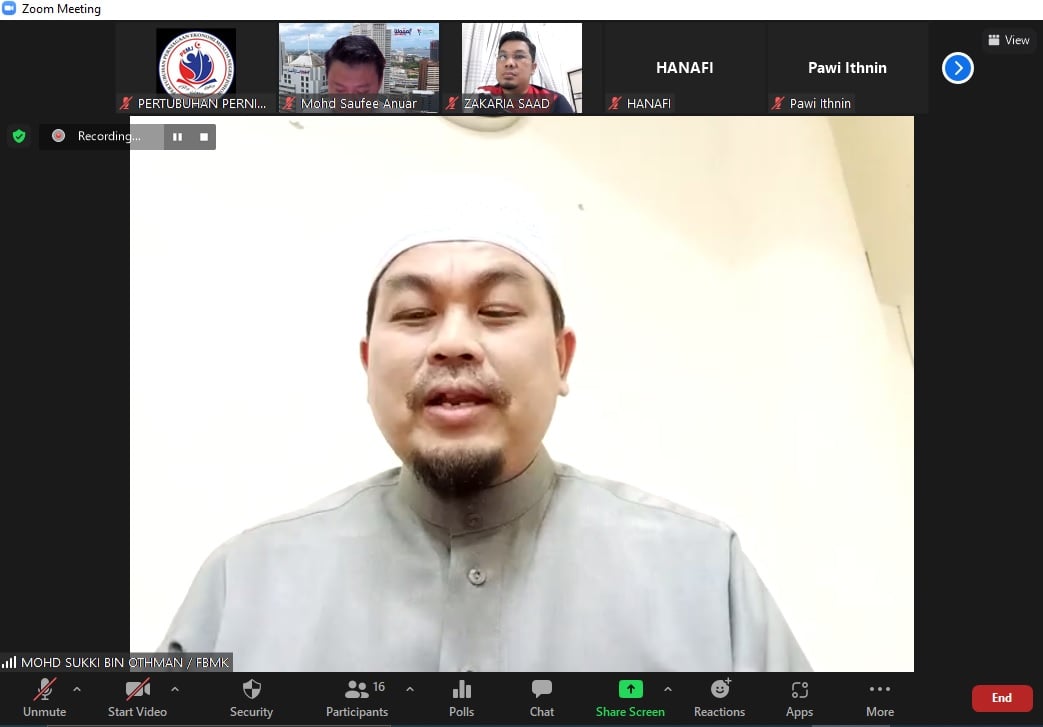Click the red End meeting button
The image size is (1043, 727).
tap(1001, 698)
